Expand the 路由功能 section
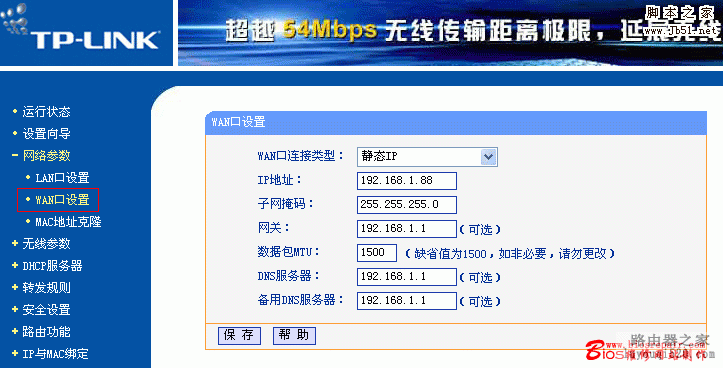The image size is (723, 368). 41,332
